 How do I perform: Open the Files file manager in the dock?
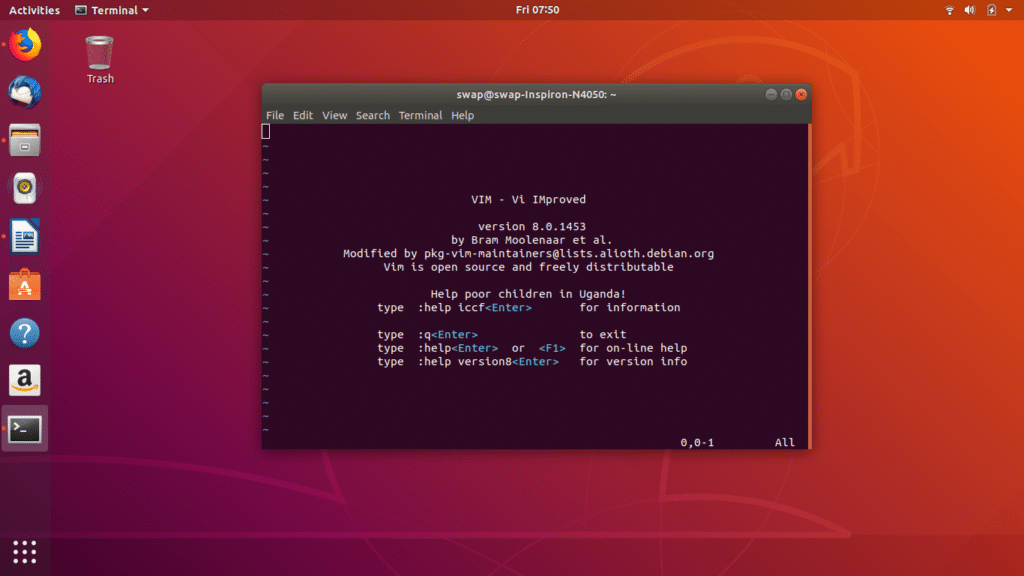tap(24, 140)
